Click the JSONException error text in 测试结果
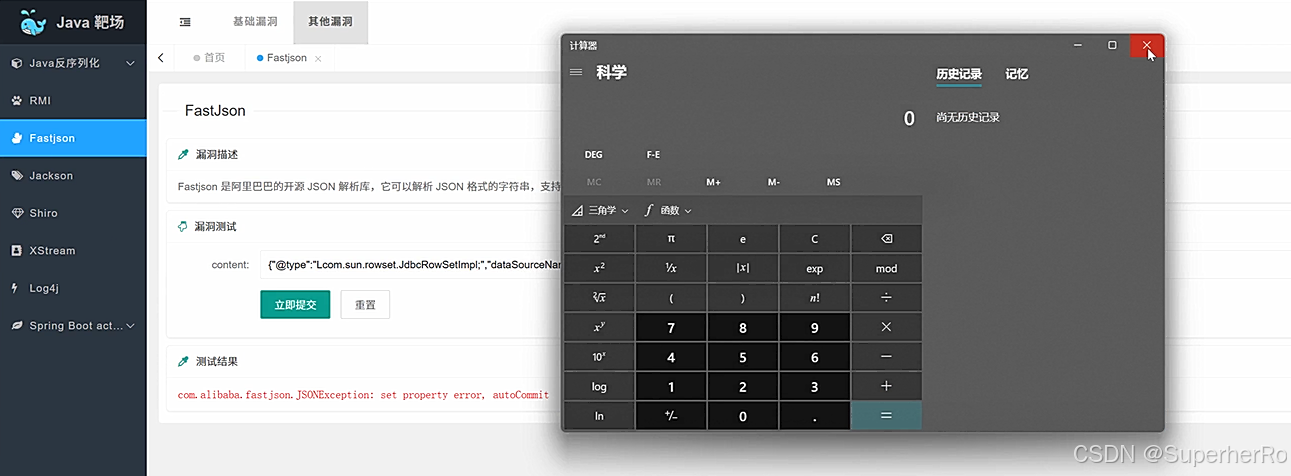Screen dimensions: 1291x476 pyautogui.click(x=364, y=395)
